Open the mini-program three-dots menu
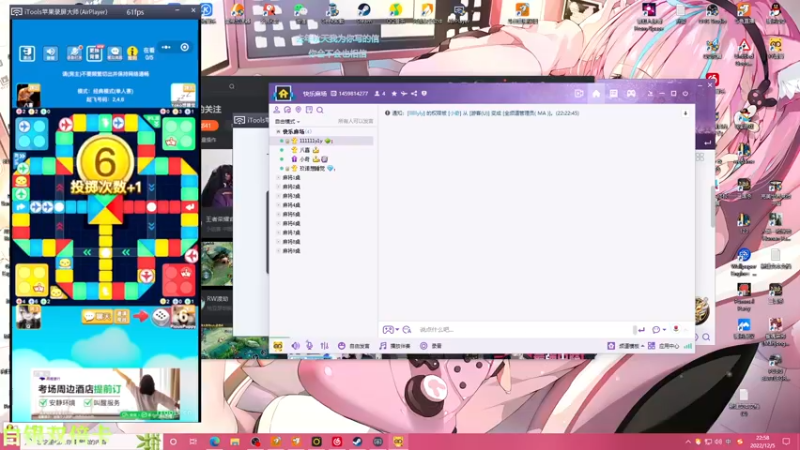This screenshot has height=450, width=800. 166,47
